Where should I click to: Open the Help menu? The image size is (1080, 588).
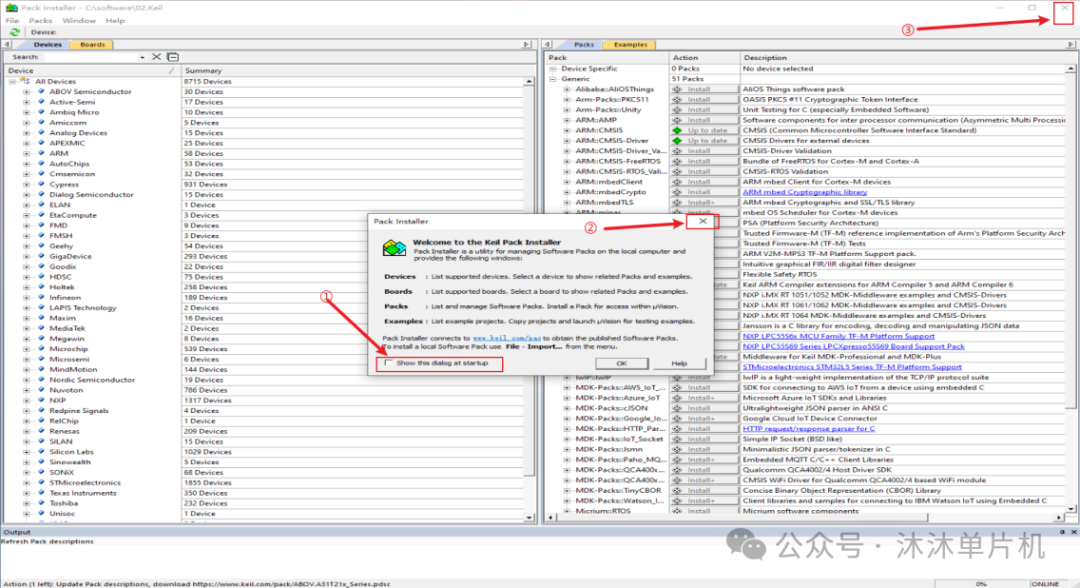click(115, 21)
